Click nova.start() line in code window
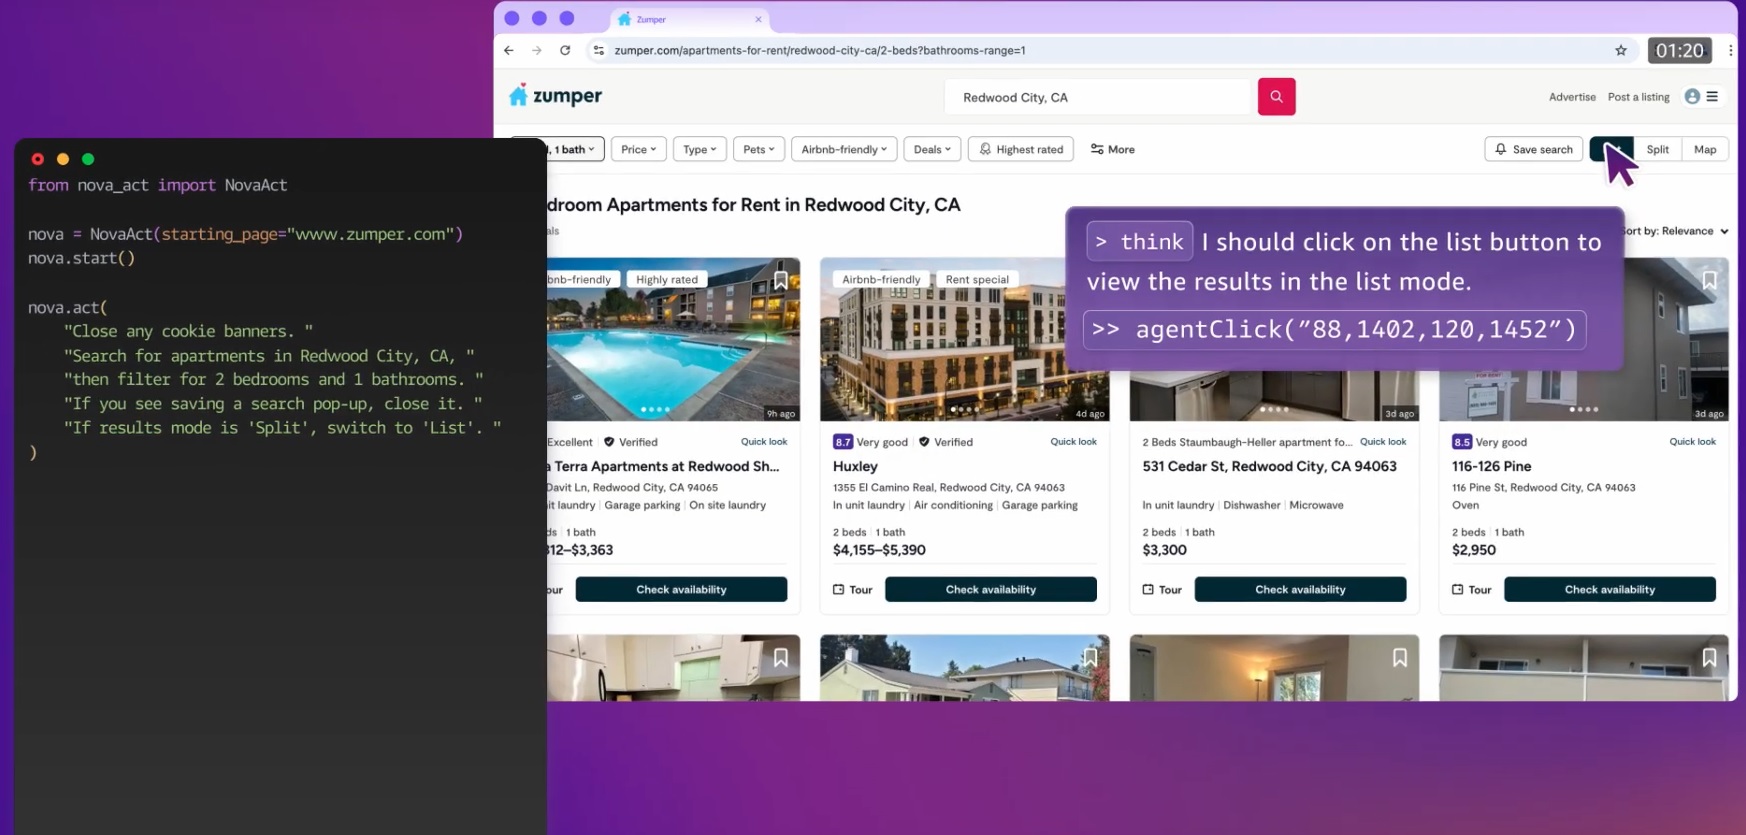Screen dimensions: 1746x835 [81, 258]
